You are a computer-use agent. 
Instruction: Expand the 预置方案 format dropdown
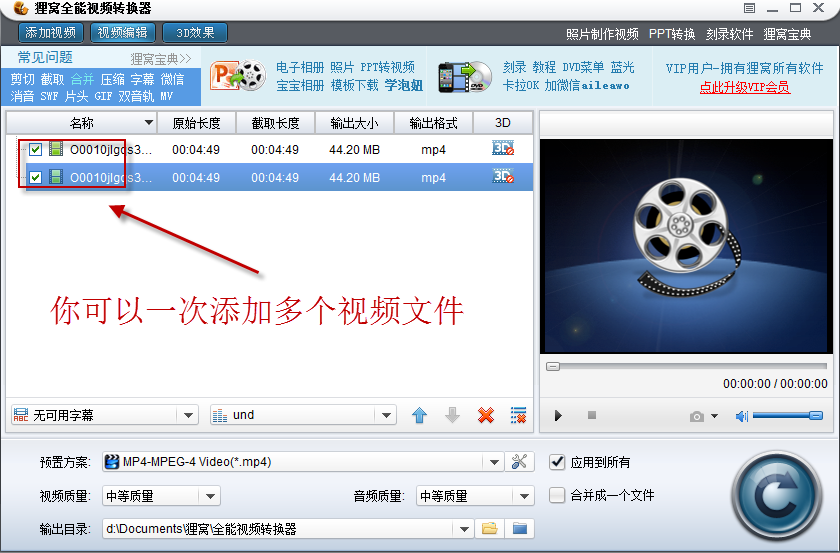[494, 462]
